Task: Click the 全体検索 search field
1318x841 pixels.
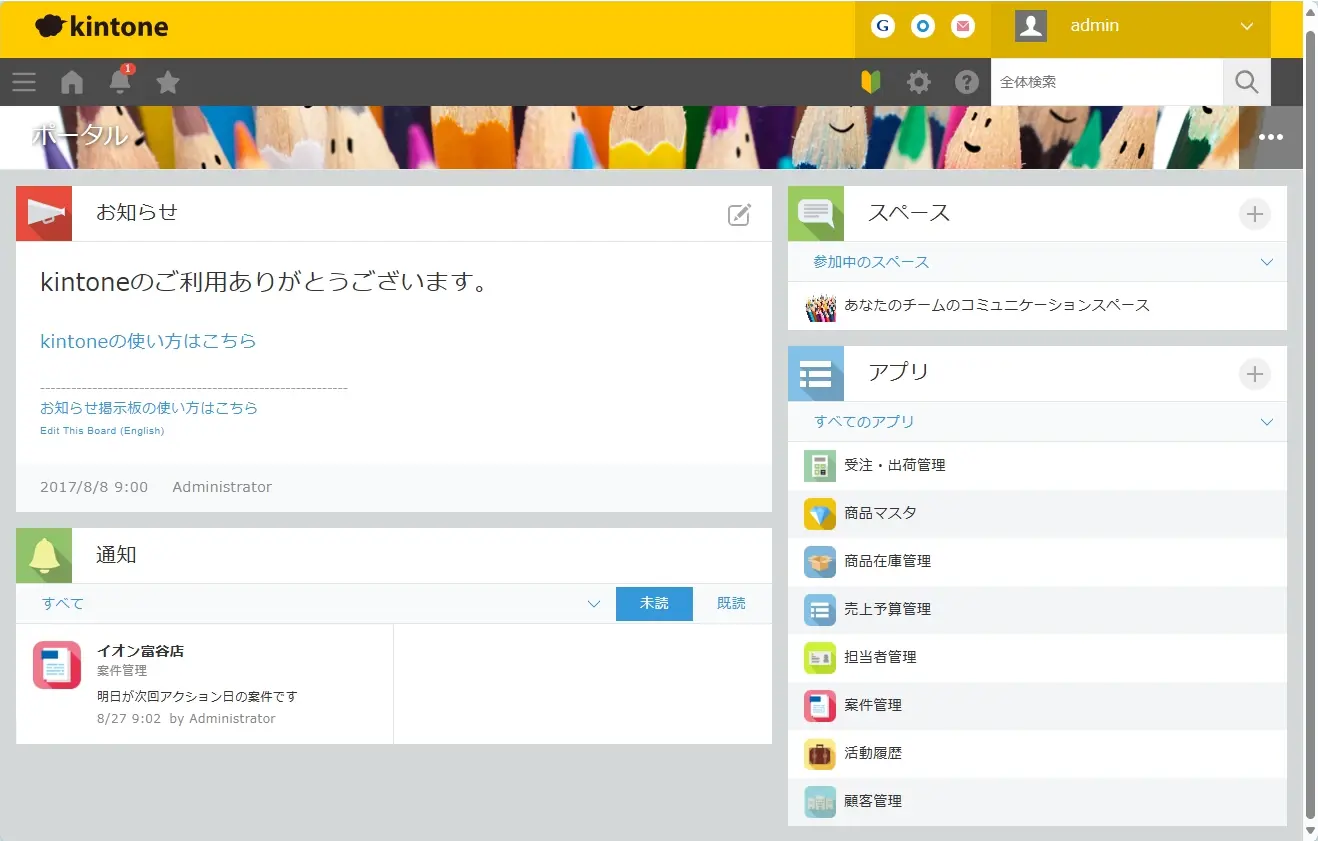Action: tap(1107, 82)
